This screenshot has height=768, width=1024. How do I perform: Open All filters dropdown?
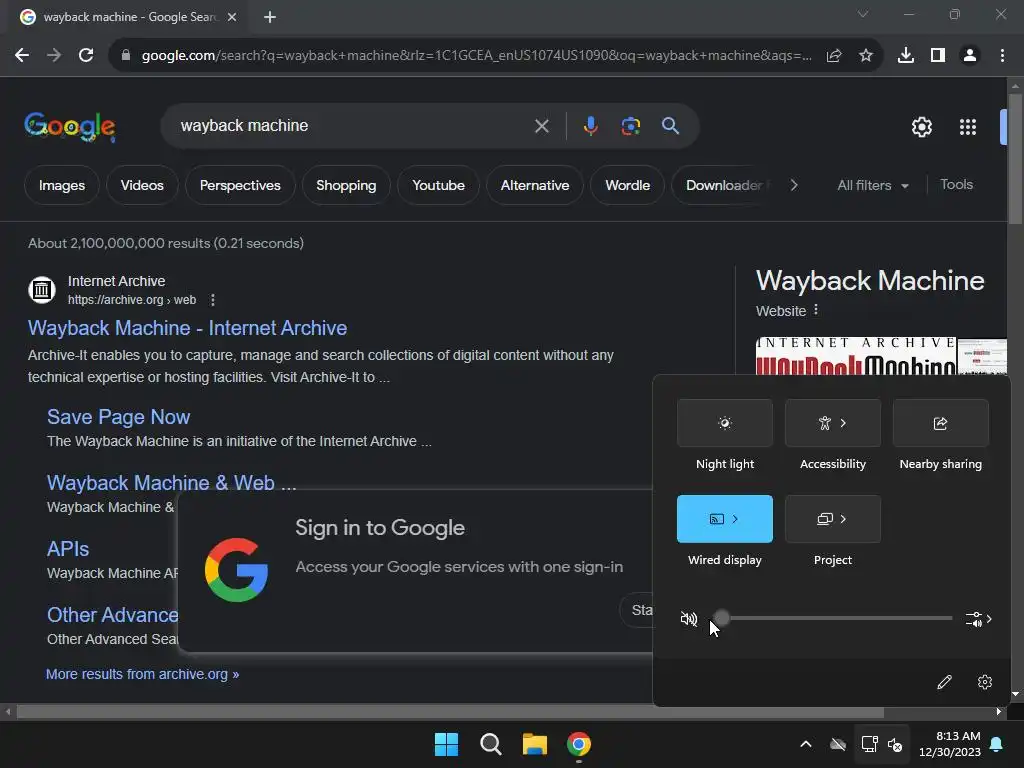872,185
